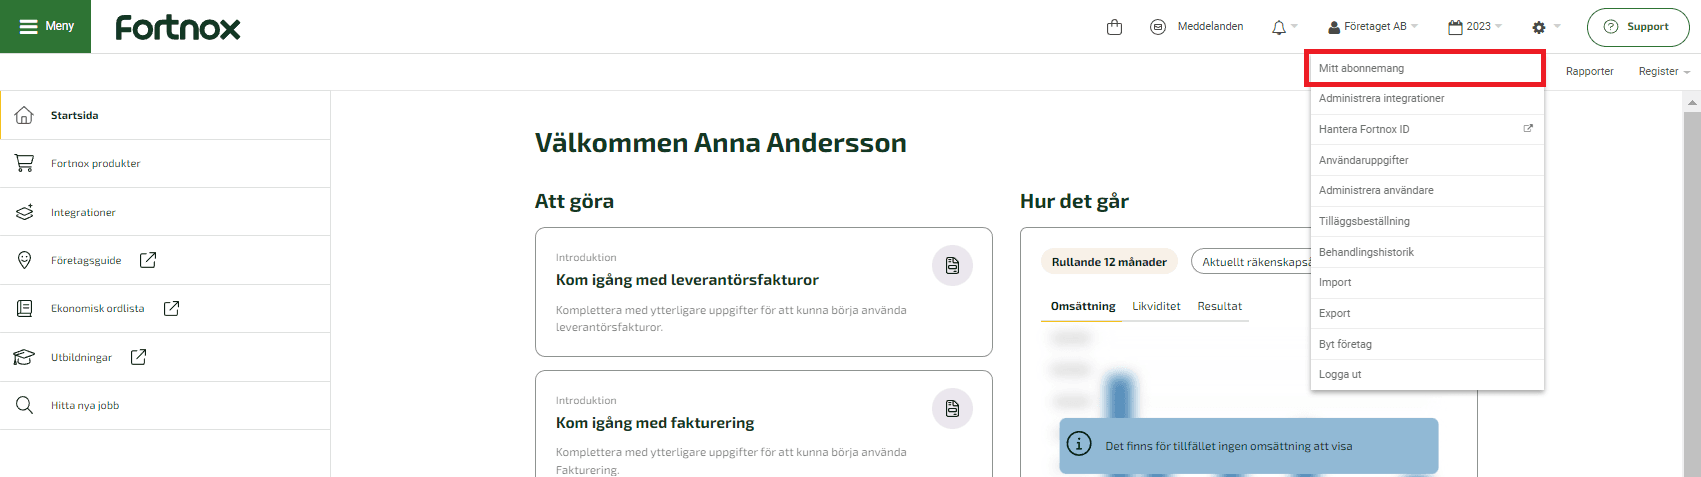Screen dimensions: 1701x477
Task: Select Tilläggsbeställning menu entry
Action: pos(1427,221)
